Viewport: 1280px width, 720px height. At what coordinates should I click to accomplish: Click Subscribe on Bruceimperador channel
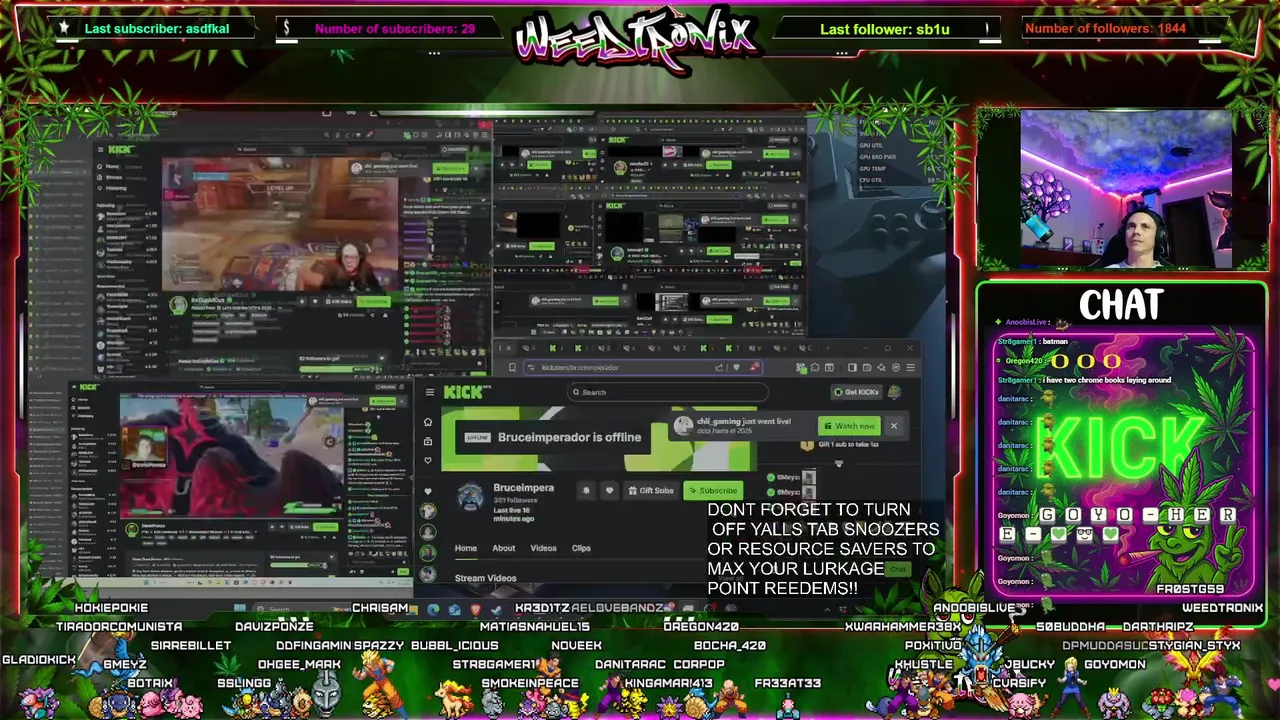(x=713, y=490)
